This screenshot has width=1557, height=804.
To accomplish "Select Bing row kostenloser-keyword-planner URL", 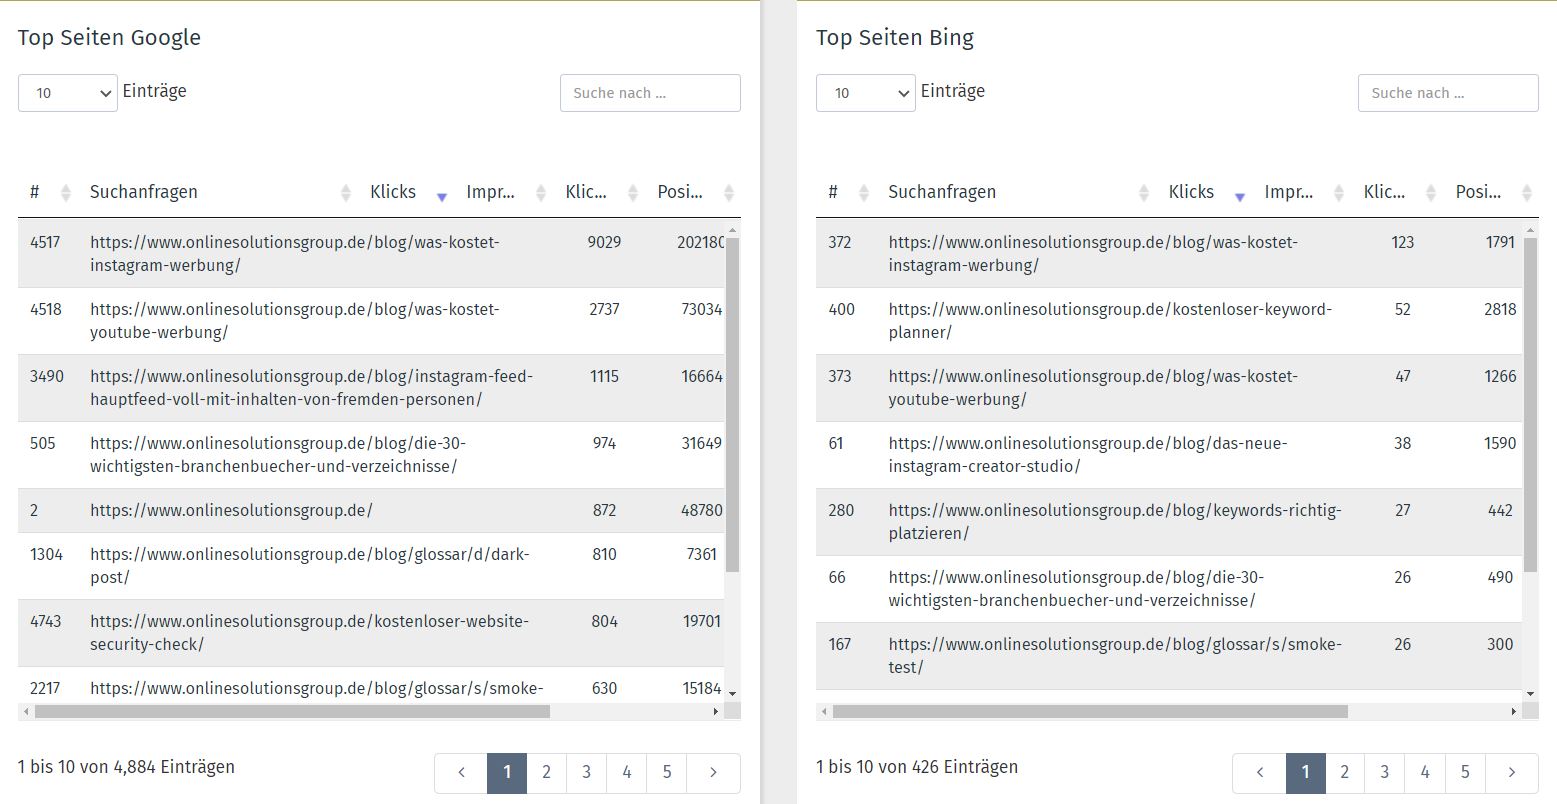I will [x=1110, y=321].
